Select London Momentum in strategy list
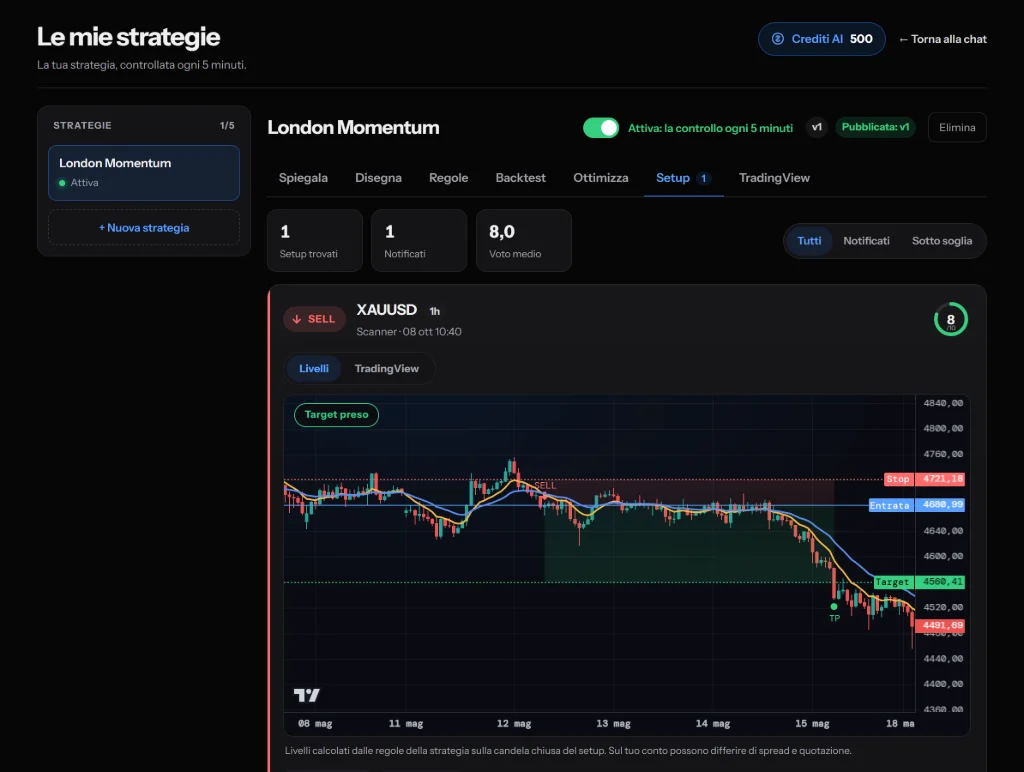This screenshot has width=1024, height=772. [x=144, y=172]
